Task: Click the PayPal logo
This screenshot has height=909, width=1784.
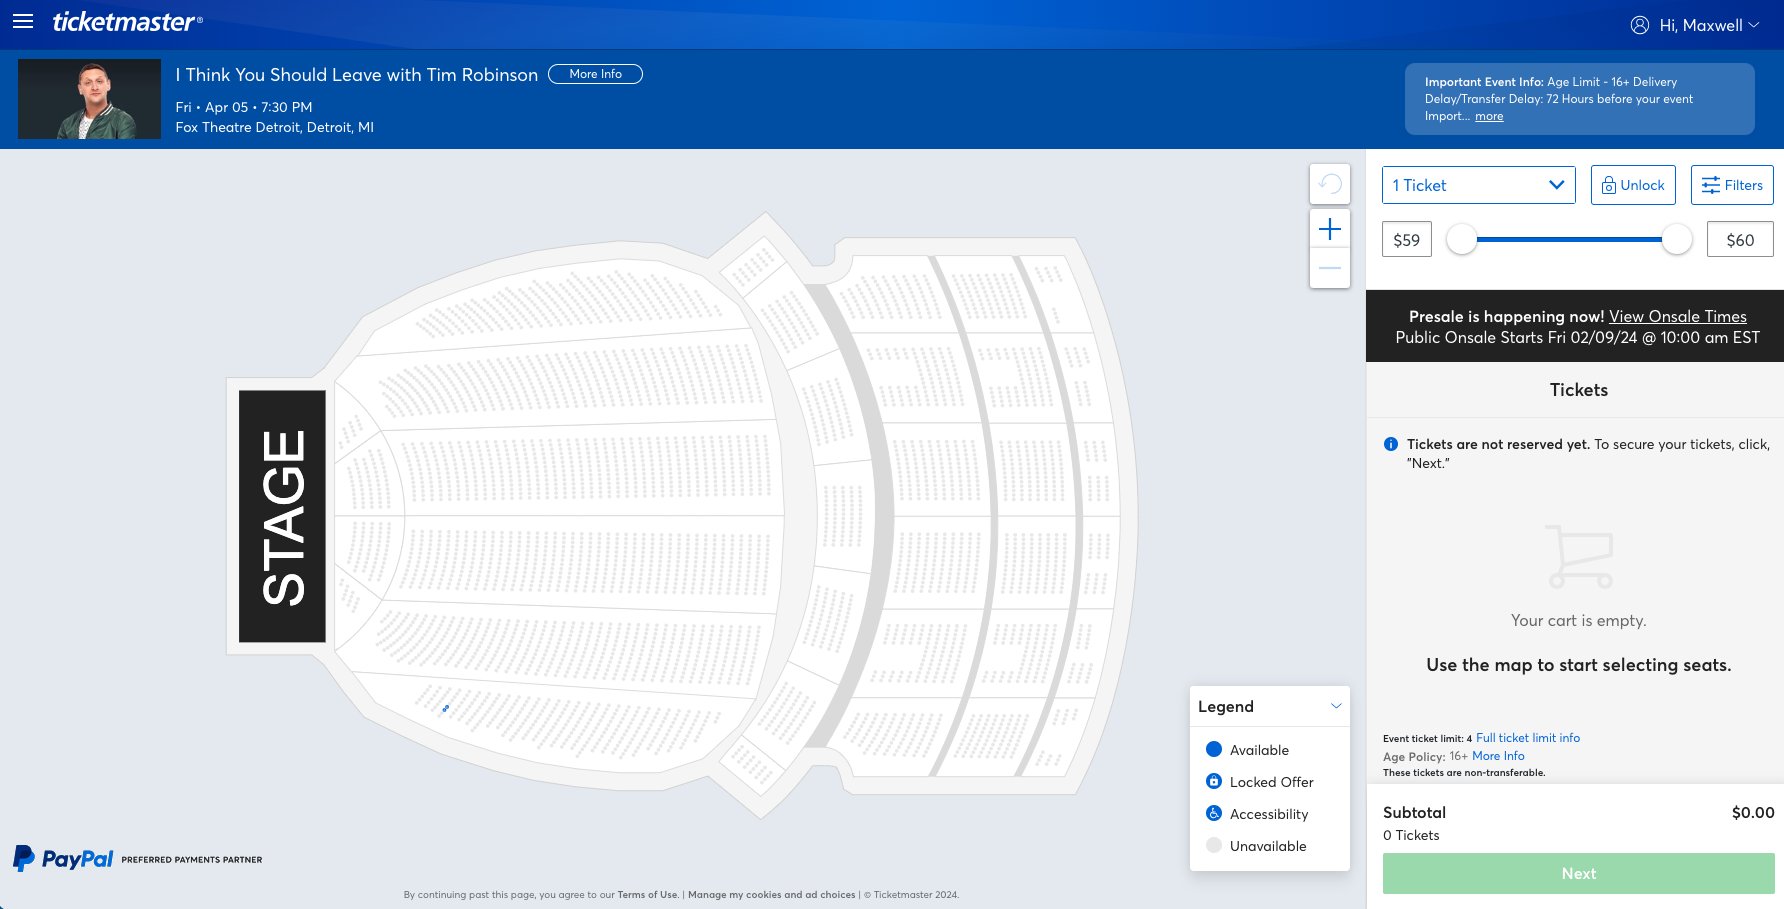Action: tap(64, 858)
